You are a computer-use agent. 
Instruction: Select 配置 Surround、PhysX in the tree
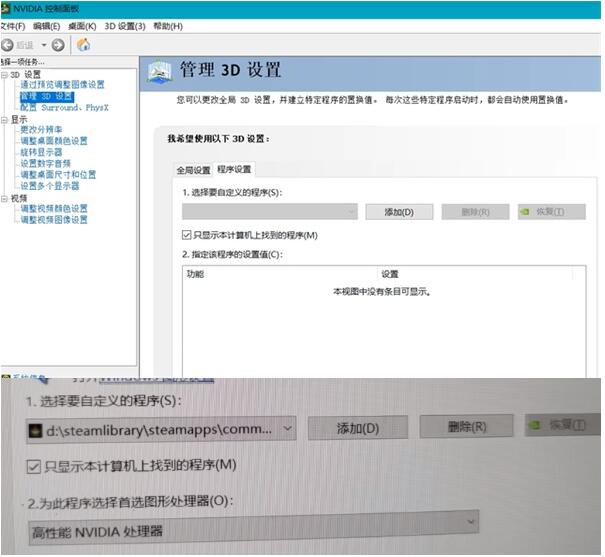coord(64,107)
